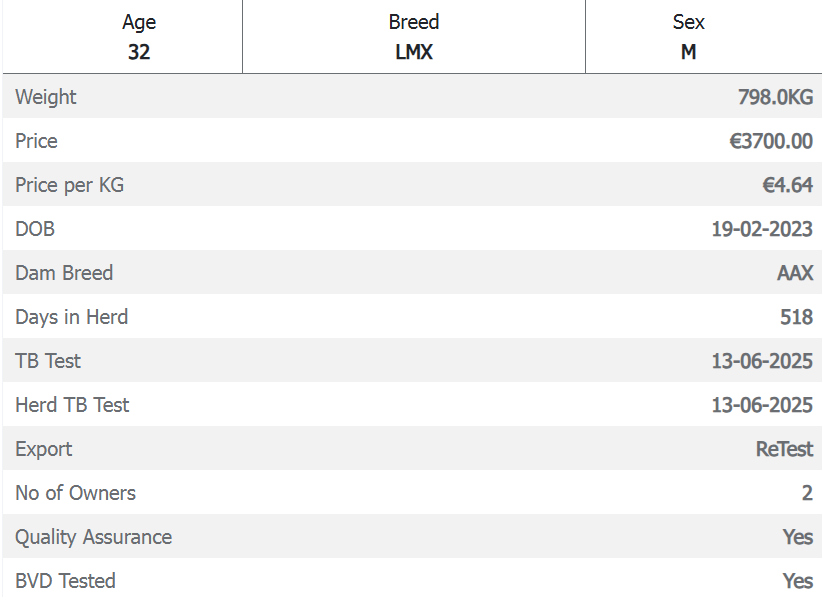
Task: Select the AAX dam breed value
Action: [795, 273]
